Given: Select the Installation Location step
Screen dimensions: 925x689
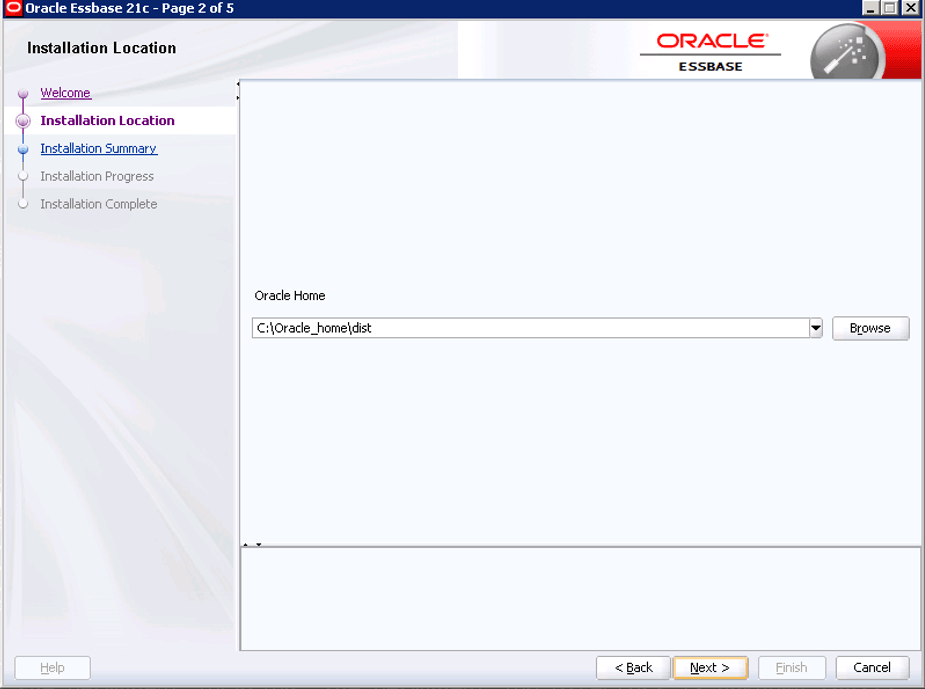Looking at the screenshot, I should click(107, 120).
